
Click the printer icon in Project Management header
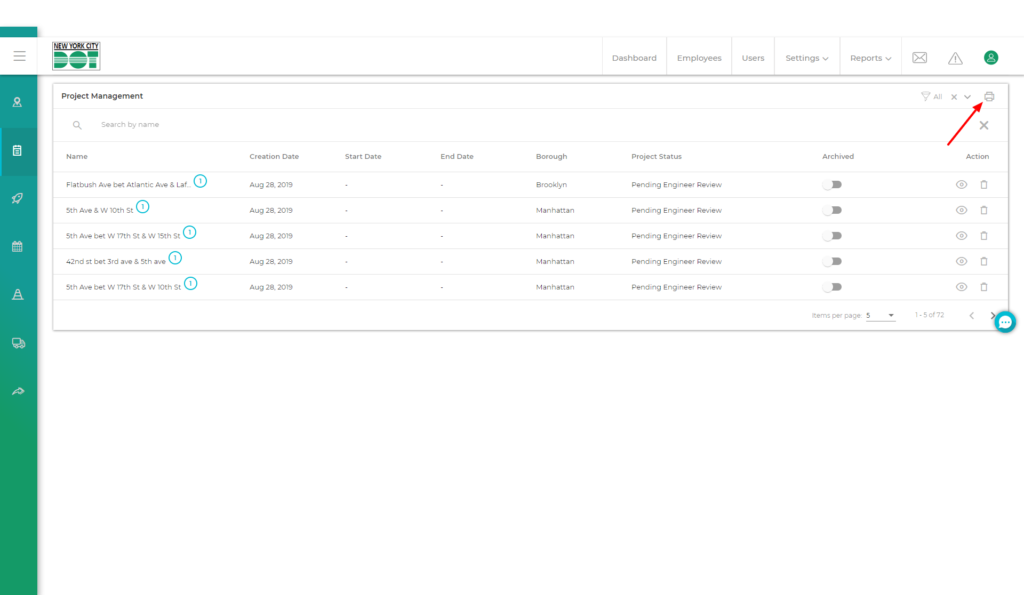pyautogui.click(x=989, y=96)
